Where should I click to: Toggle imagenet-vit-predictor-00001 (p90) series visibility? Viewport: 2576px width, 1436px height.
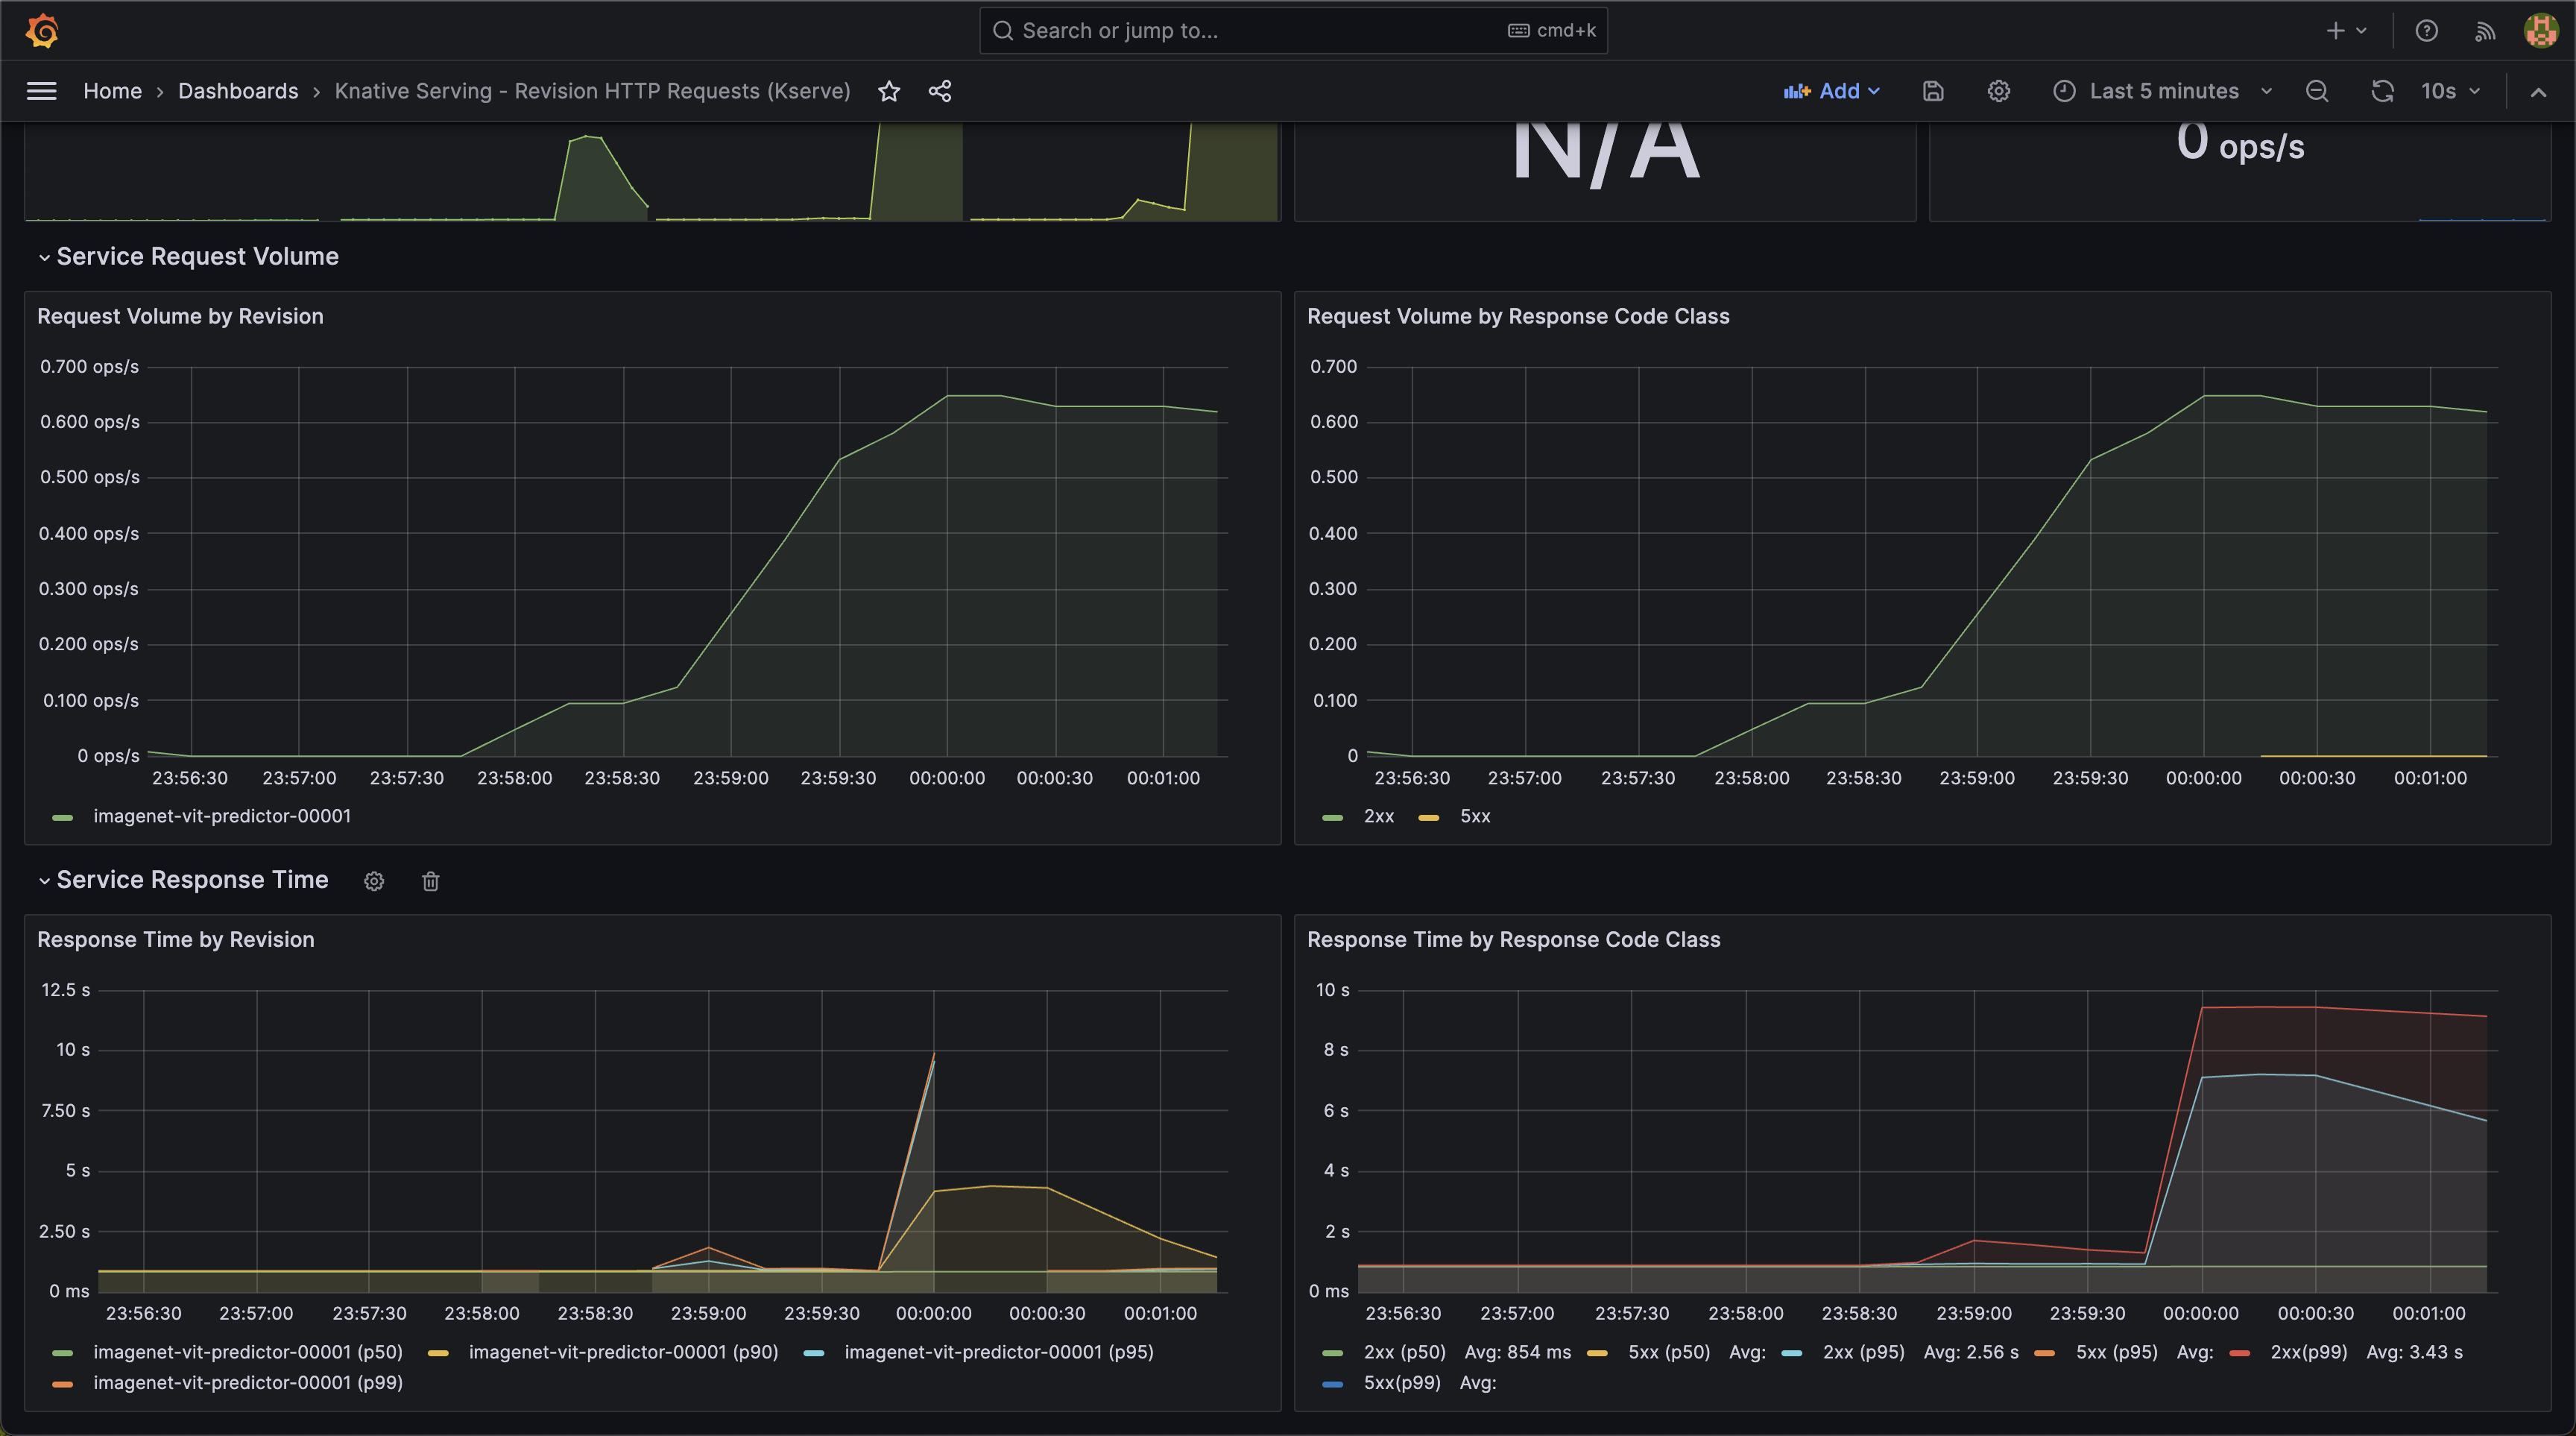622,1352
